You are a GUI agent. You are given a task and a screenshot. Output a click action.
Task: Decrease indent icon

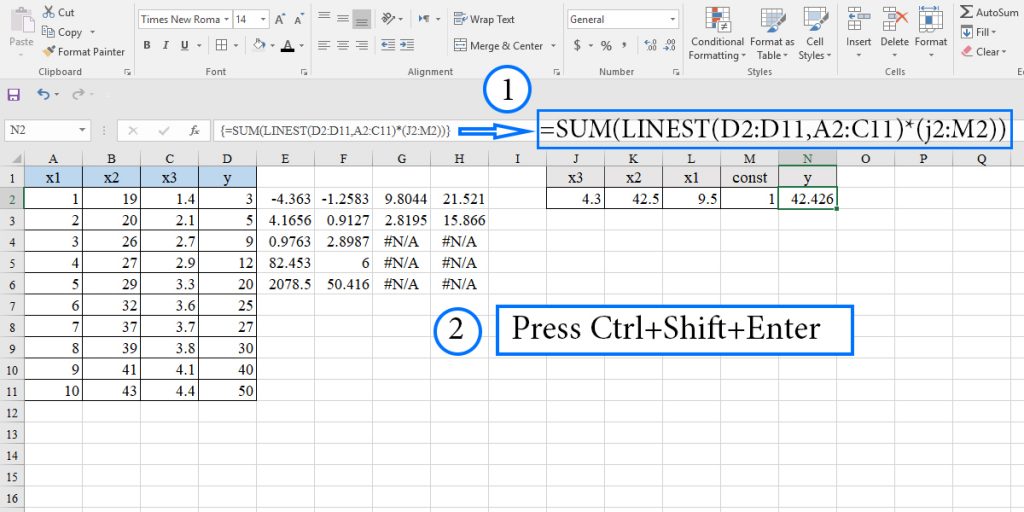[388, 45]
